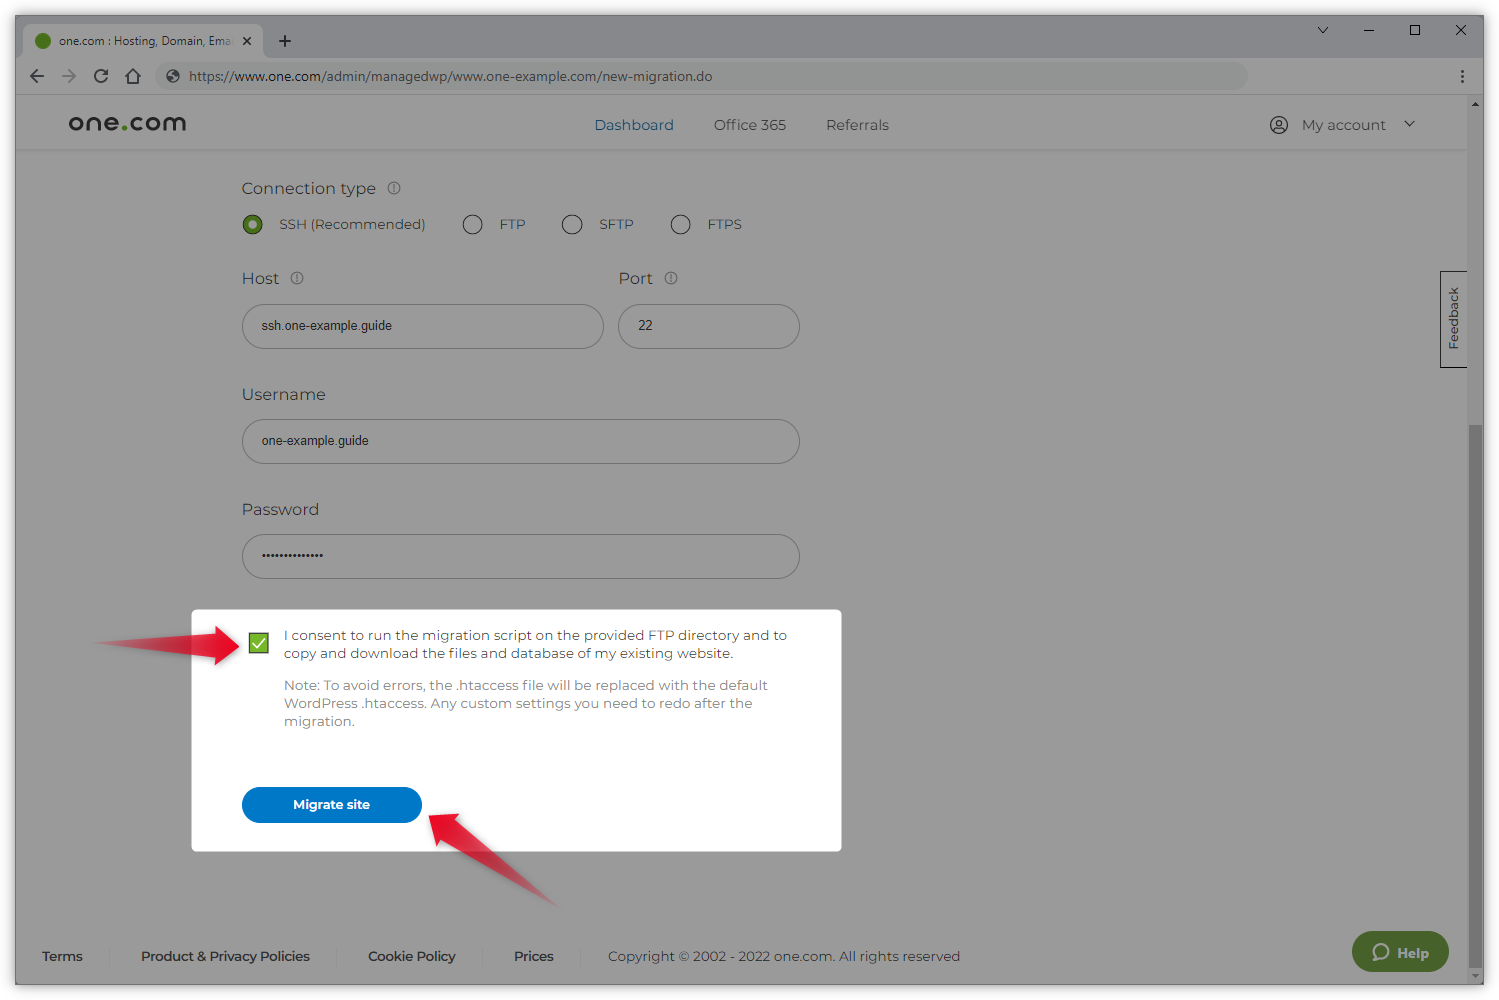Go to browser home page icon
Viewport: 1499px width, 1000px height.
[133, 76]
